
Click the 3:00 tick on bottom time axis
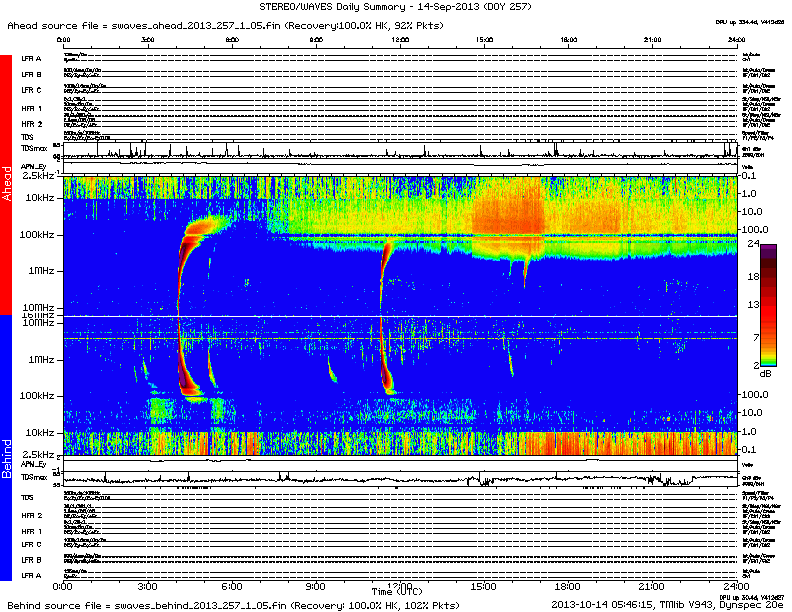[x=147, y=586]
